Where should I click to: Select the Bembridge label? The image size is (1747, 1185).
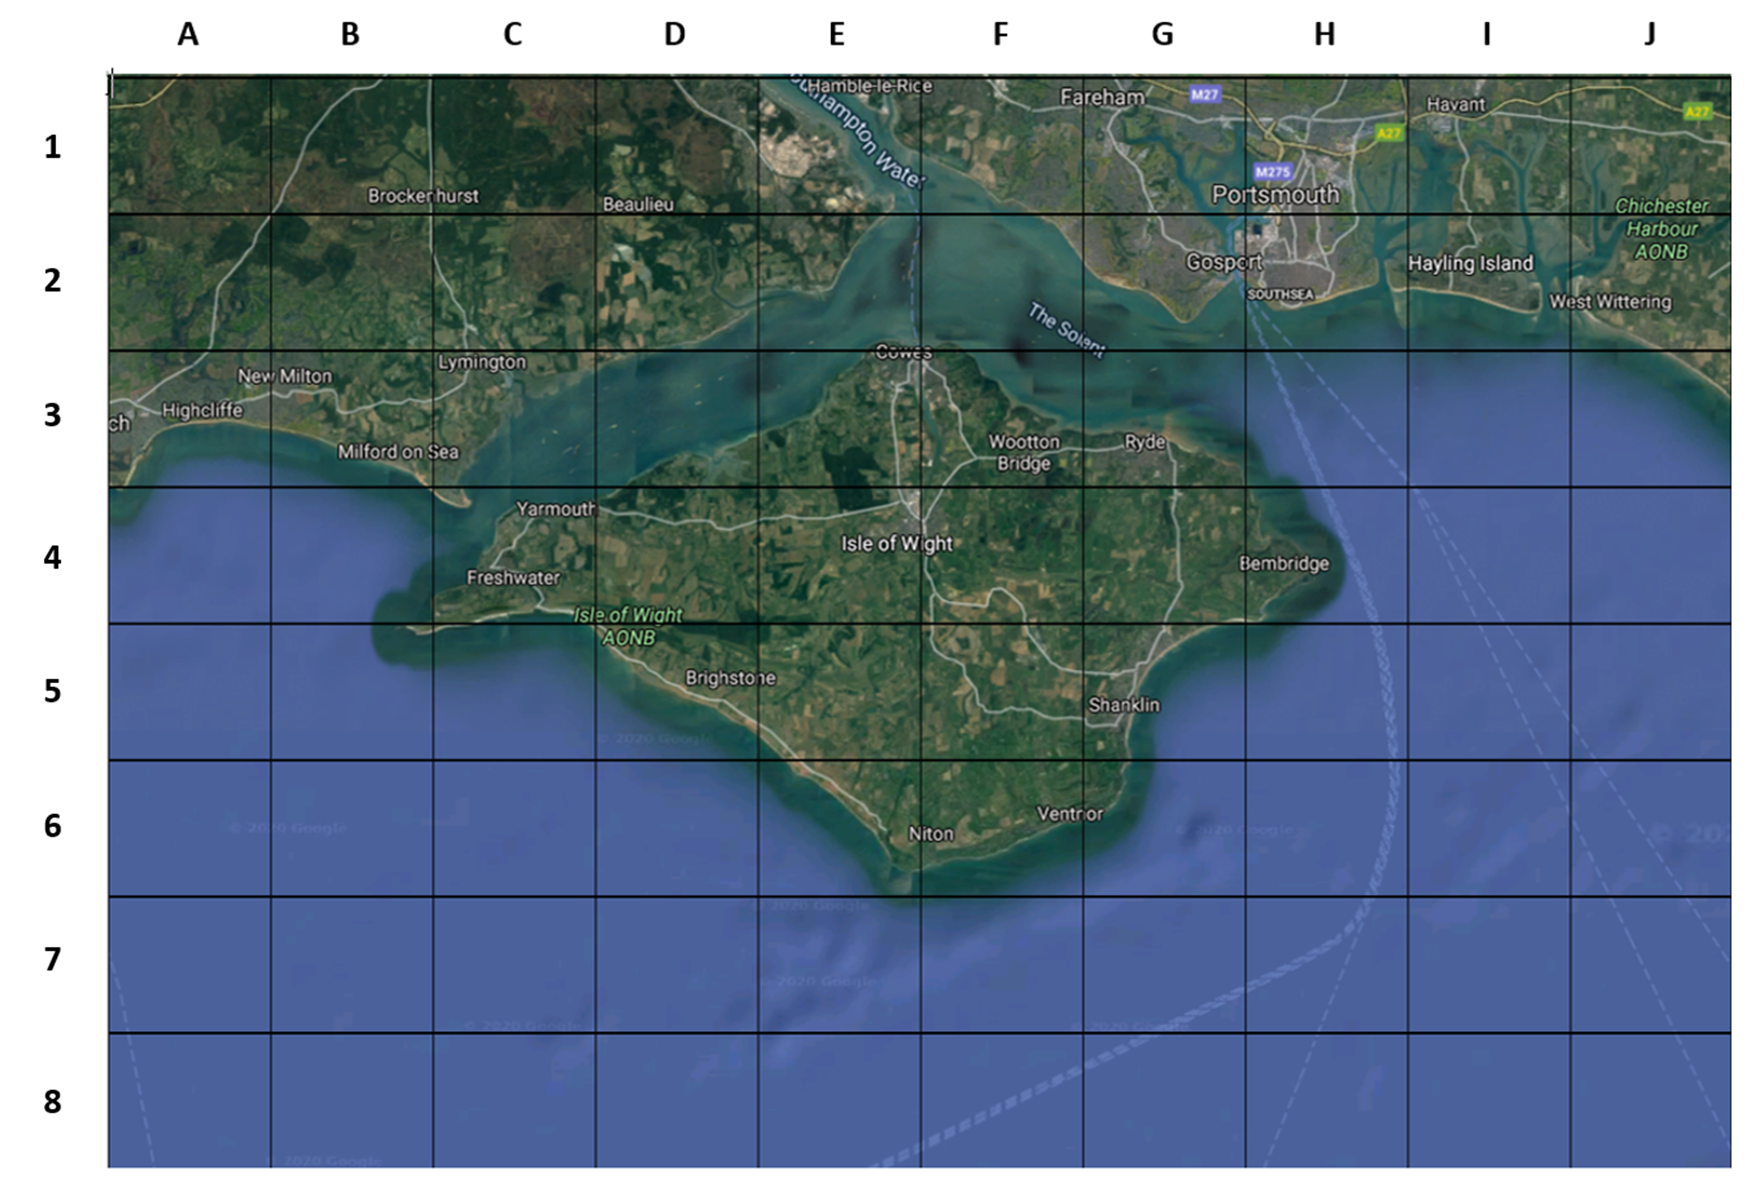coord(1283,564)
